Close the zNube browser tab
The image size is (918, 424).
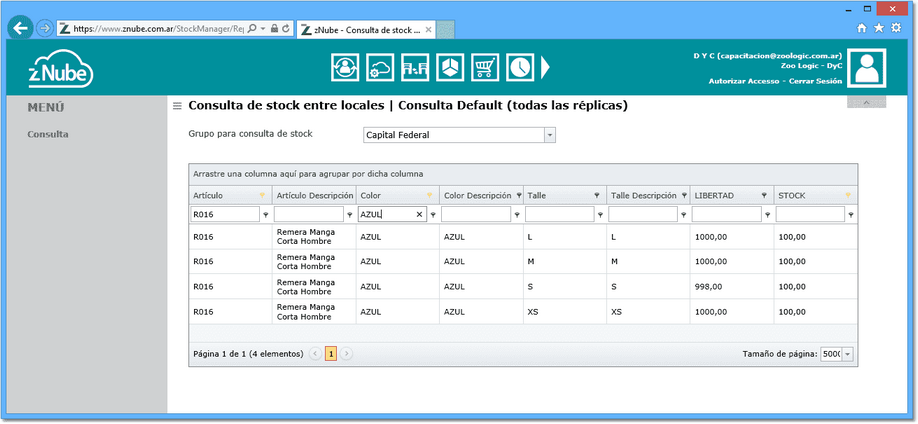[429, 30]
